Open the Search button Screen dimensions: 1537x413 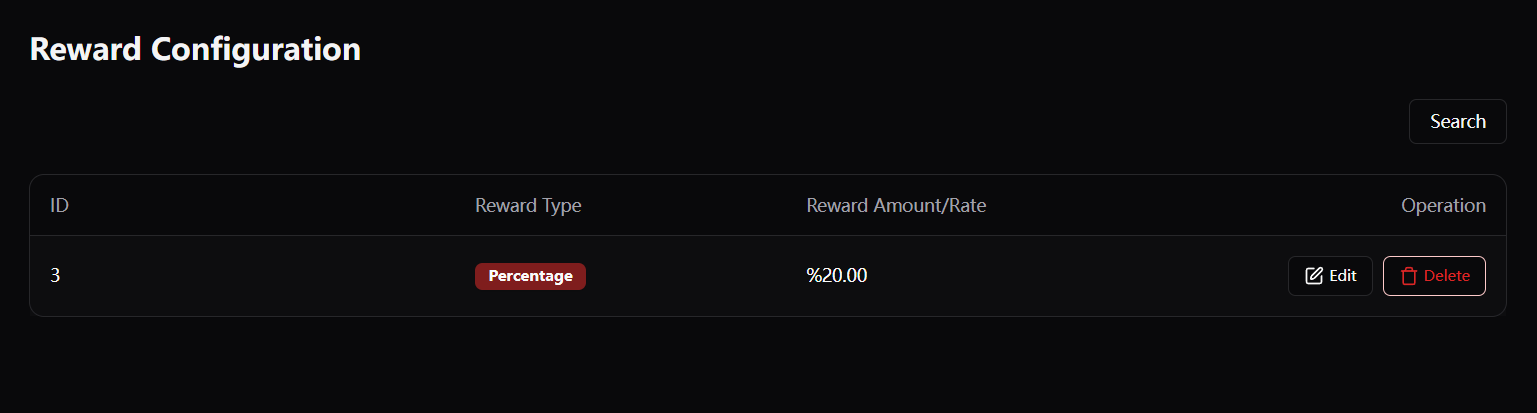[1457, 122]
